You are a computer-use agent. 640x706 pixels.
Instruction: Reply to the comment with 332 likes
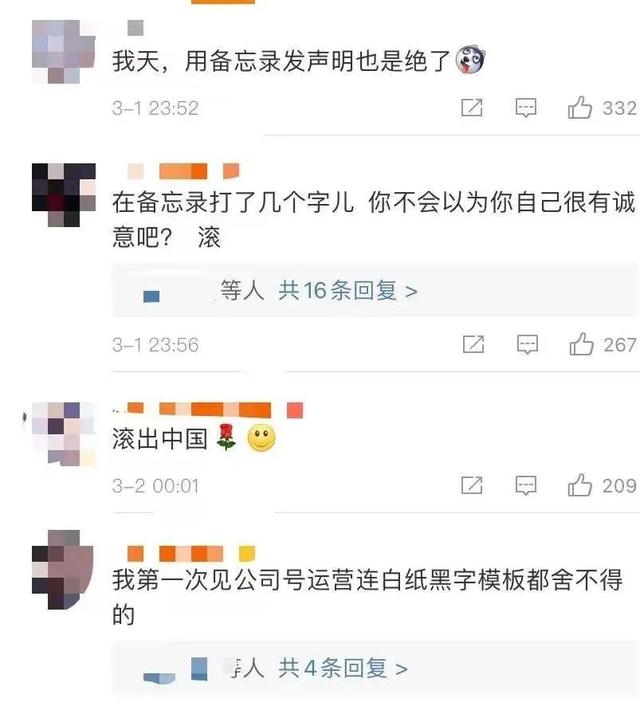point(526,108)
